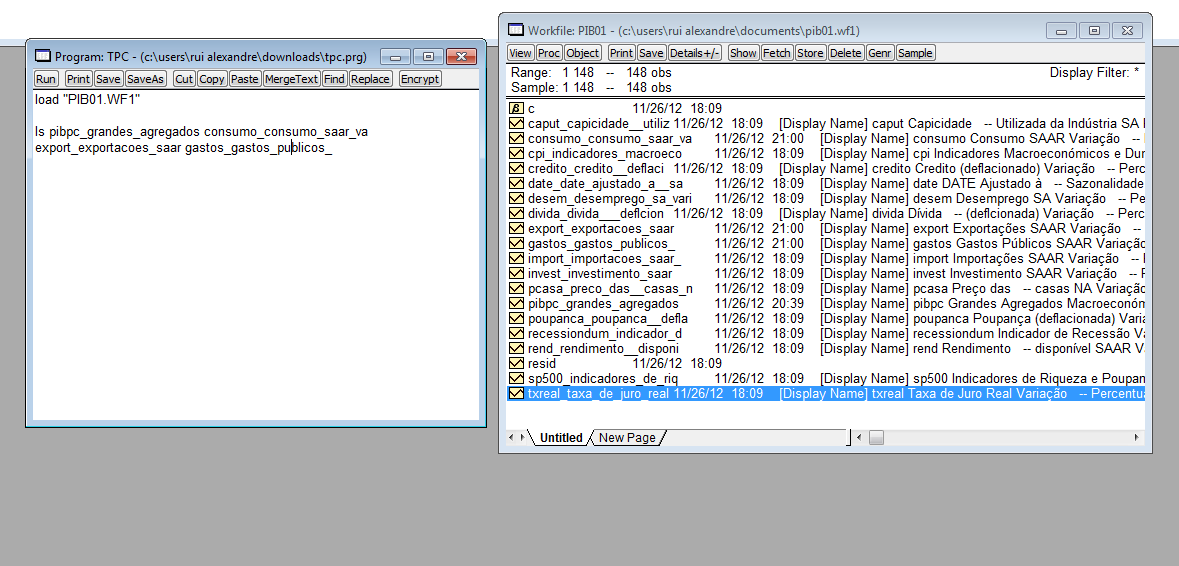
Task: Click the Fetch button
Action: (777, 53)
